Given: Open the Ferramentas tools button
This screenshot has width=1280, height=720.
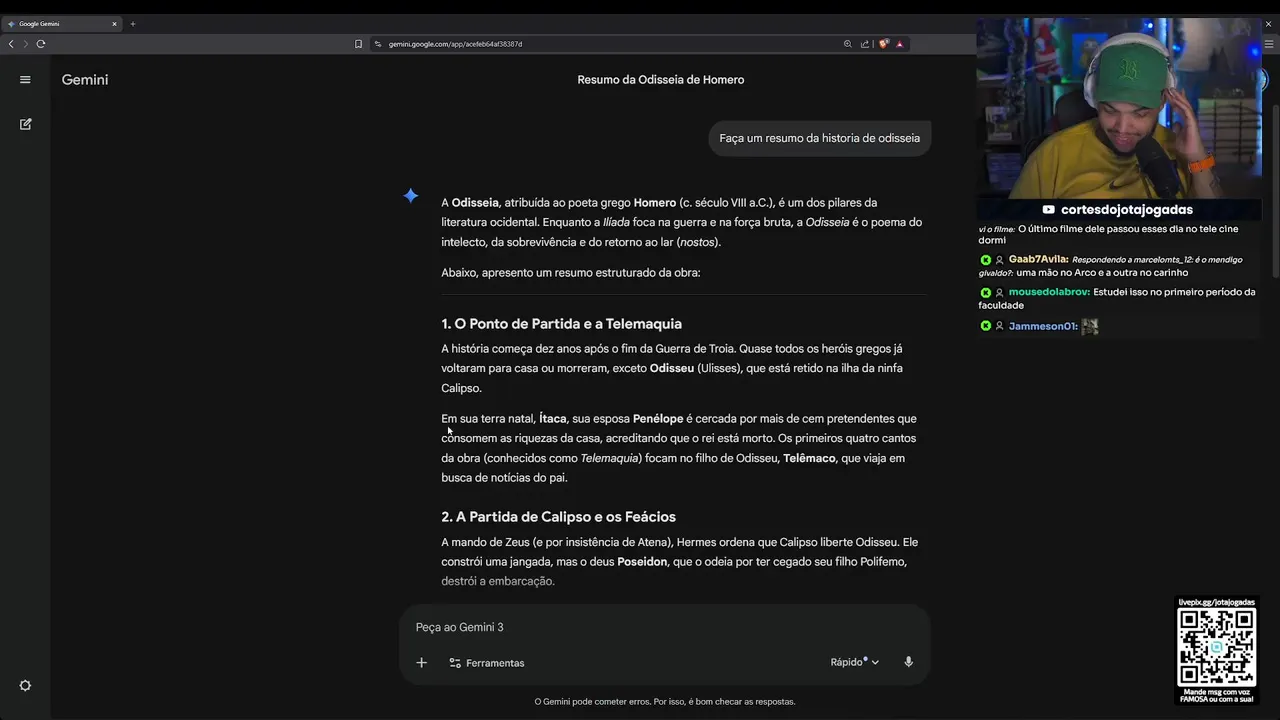Looking at the screenshot, I should coord(487,663).
